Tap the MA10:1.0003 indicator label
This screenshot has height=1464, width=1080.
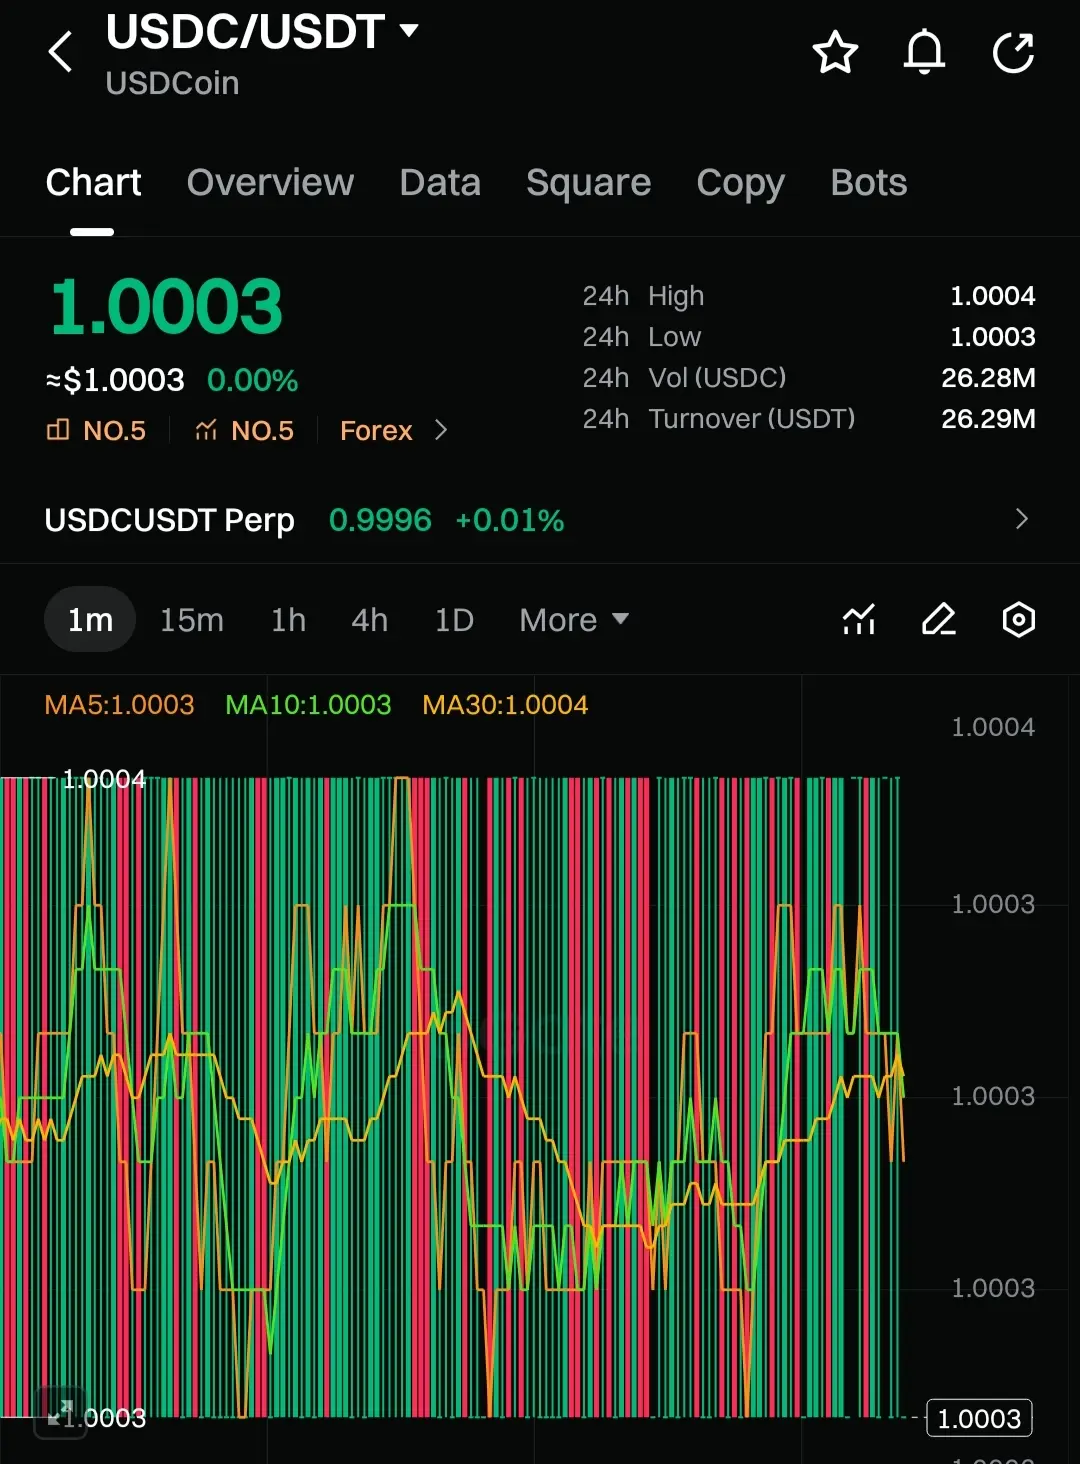tap(308, 705)
